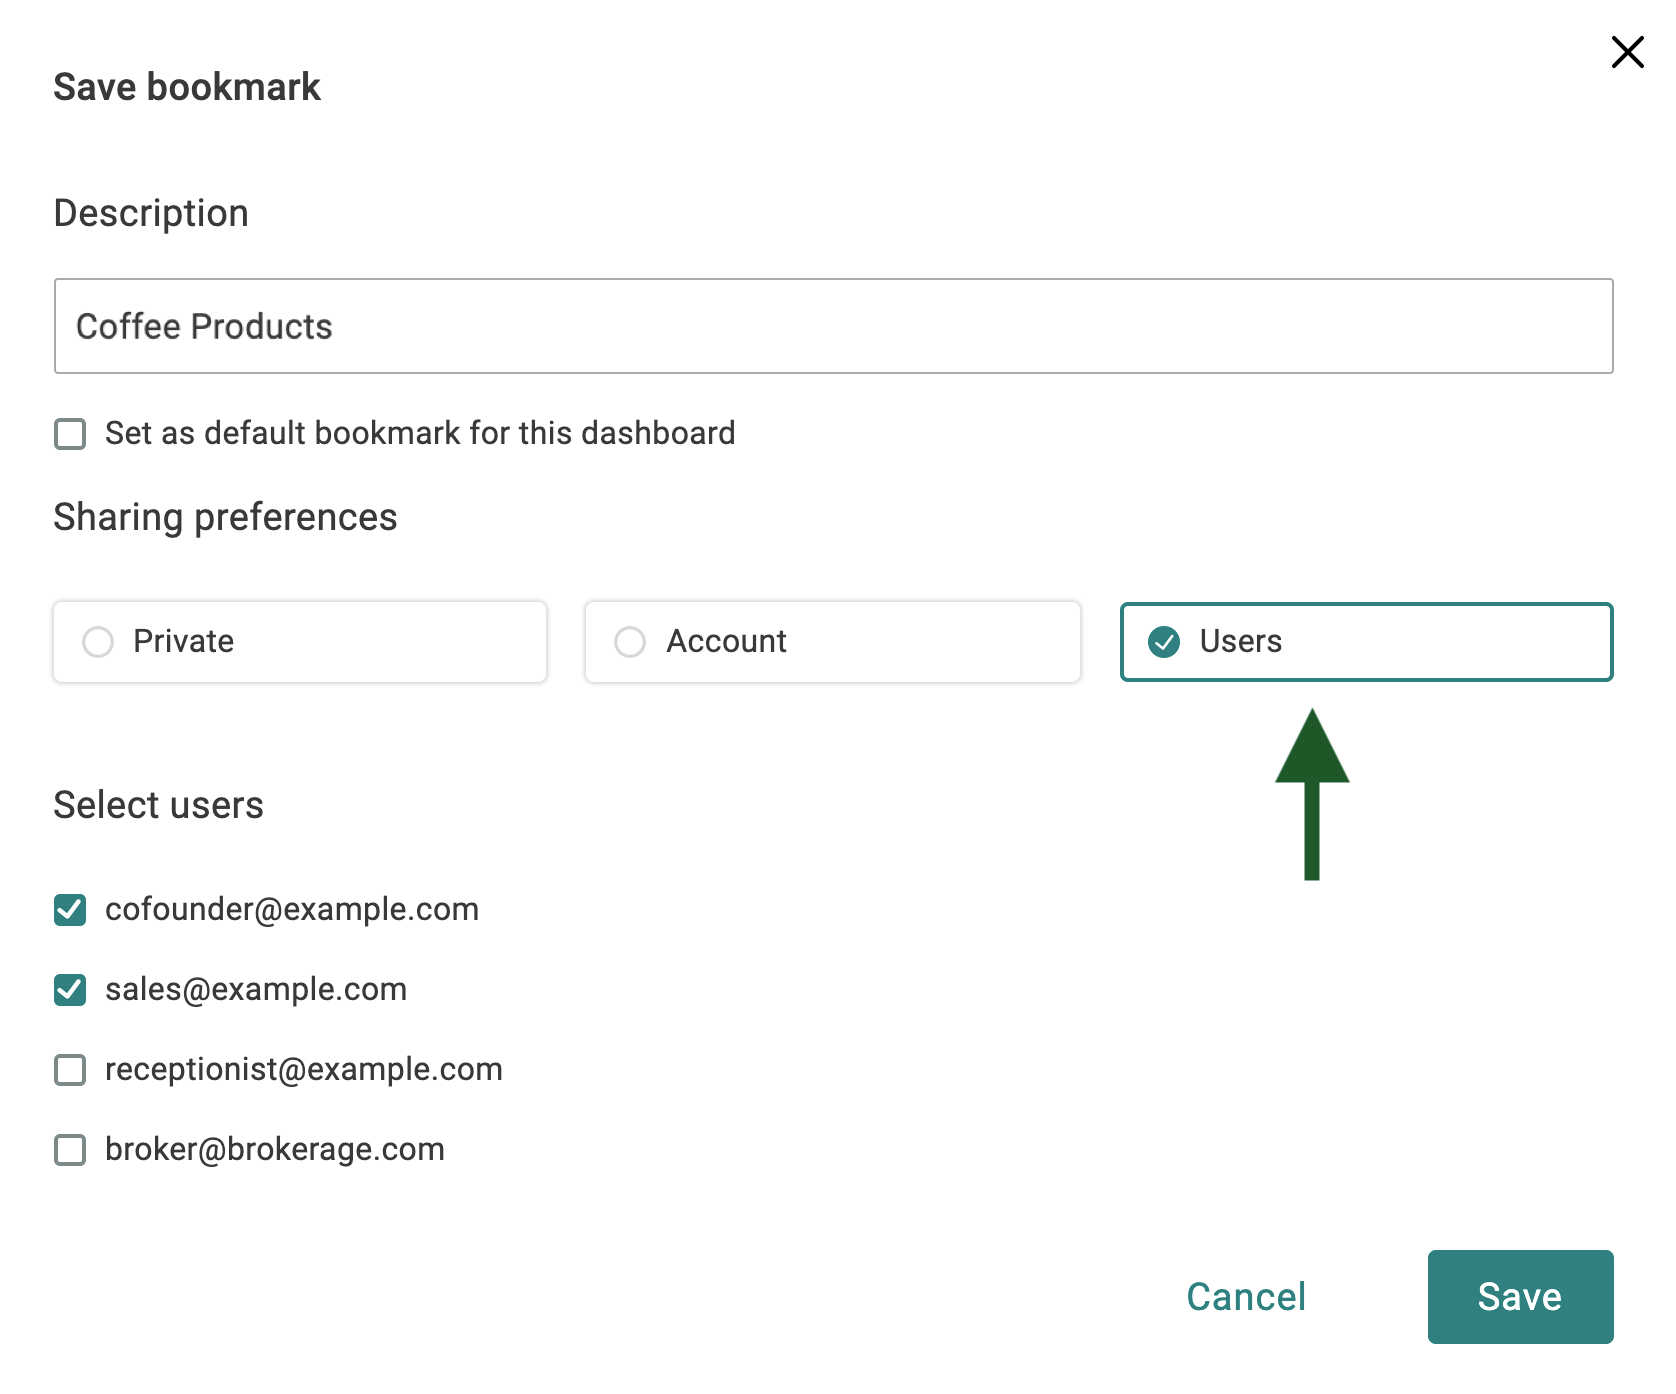The image size is (1676, 1394).
Task: Check receptionist@example.com user
Action: (x=70, y=1070)
